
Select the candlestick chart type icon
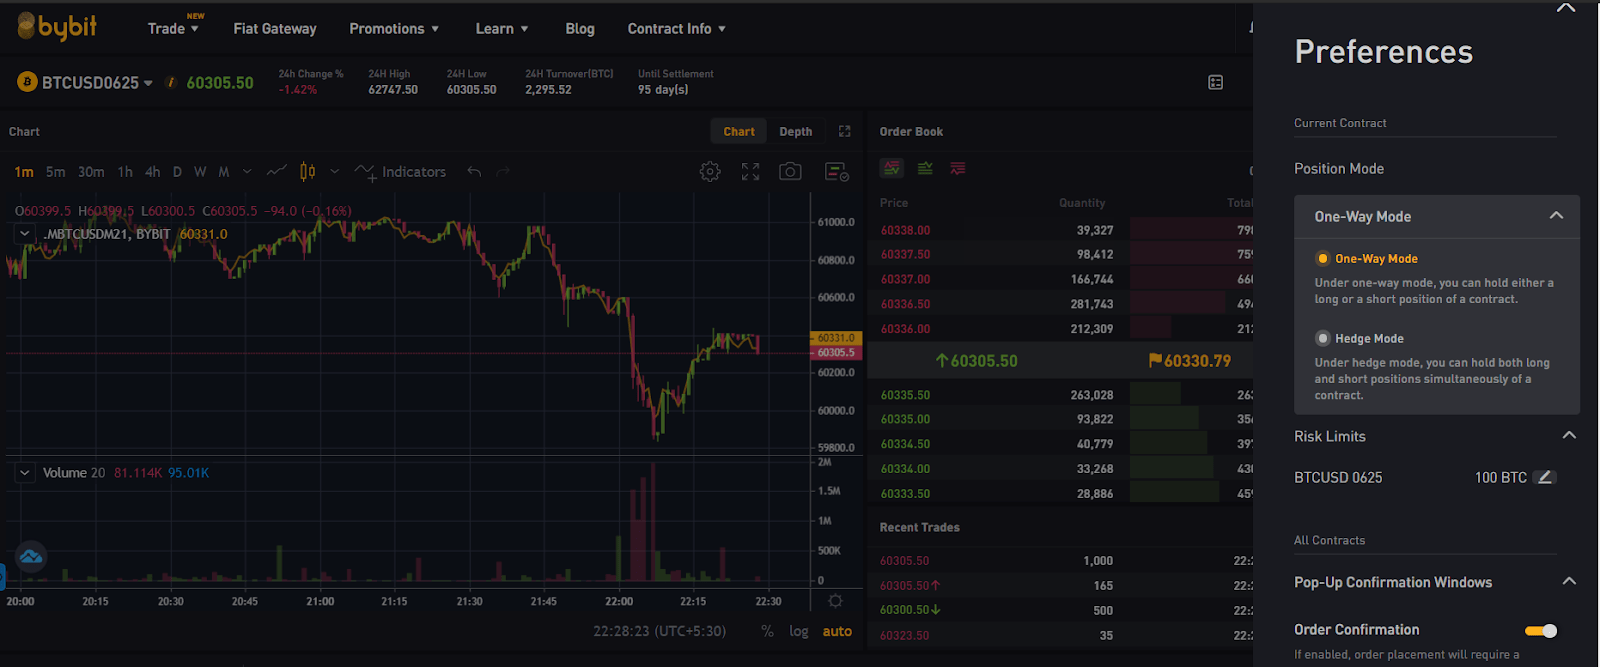pos(308,171)
